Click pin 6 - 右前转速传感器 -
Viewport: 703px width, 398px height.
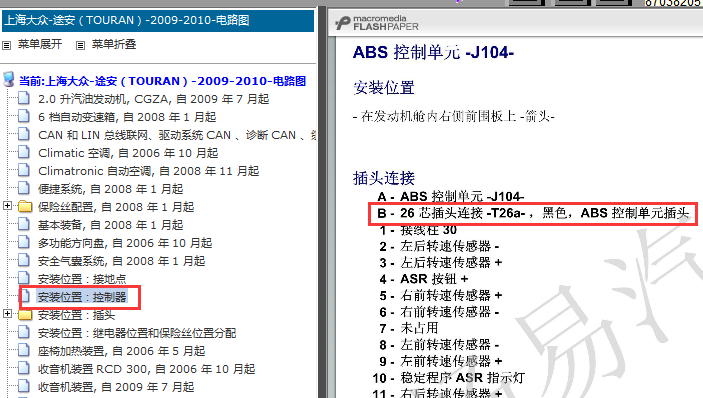[439, 312]
